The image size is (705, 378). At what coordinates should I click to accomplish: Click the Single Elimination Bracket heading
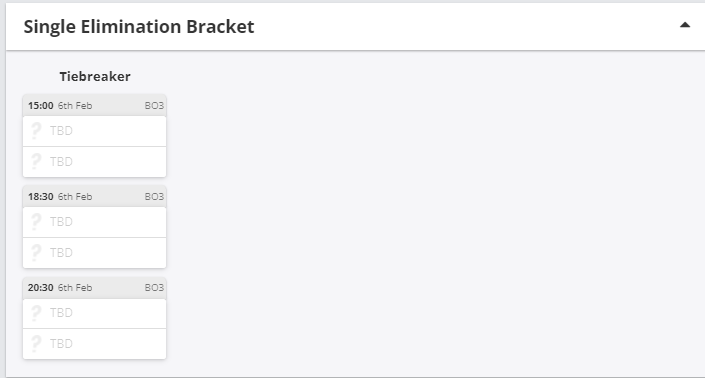point(139,27)
